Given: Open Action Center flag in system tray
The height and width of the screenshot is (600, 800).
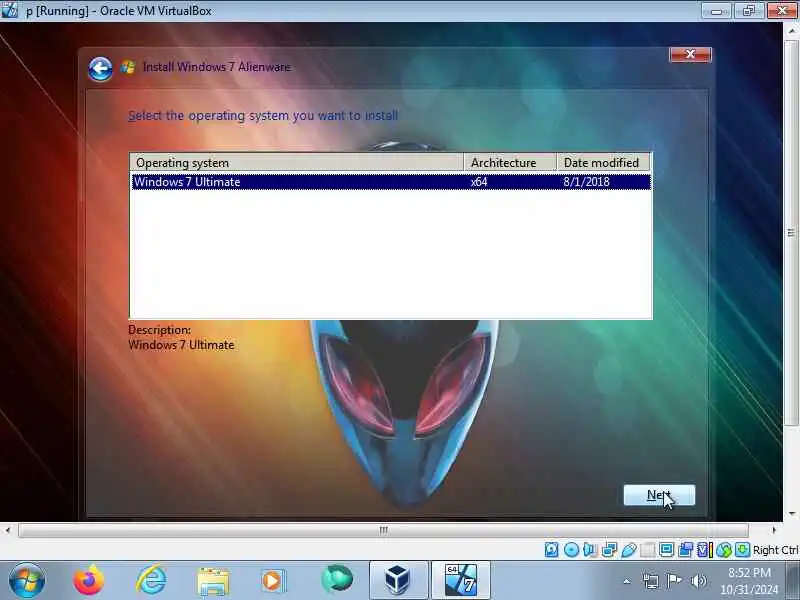Looking at the screenshot, I should pyautogui.click(x=674, y=581).
